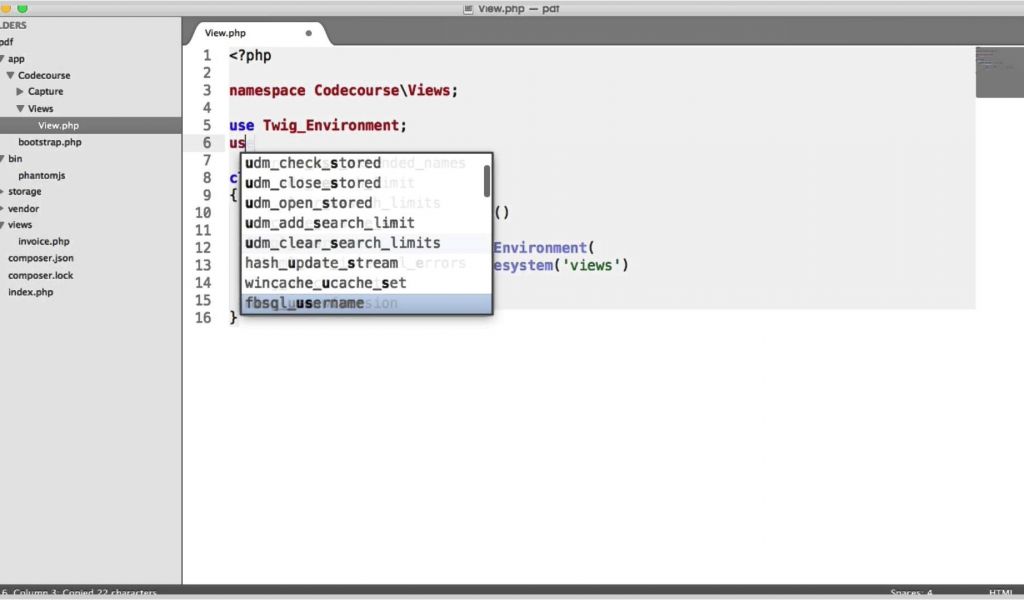Screen dimensions: 1024x600
Task: Collapse the lowercase views folder arrow
Action: coord(2,225)
